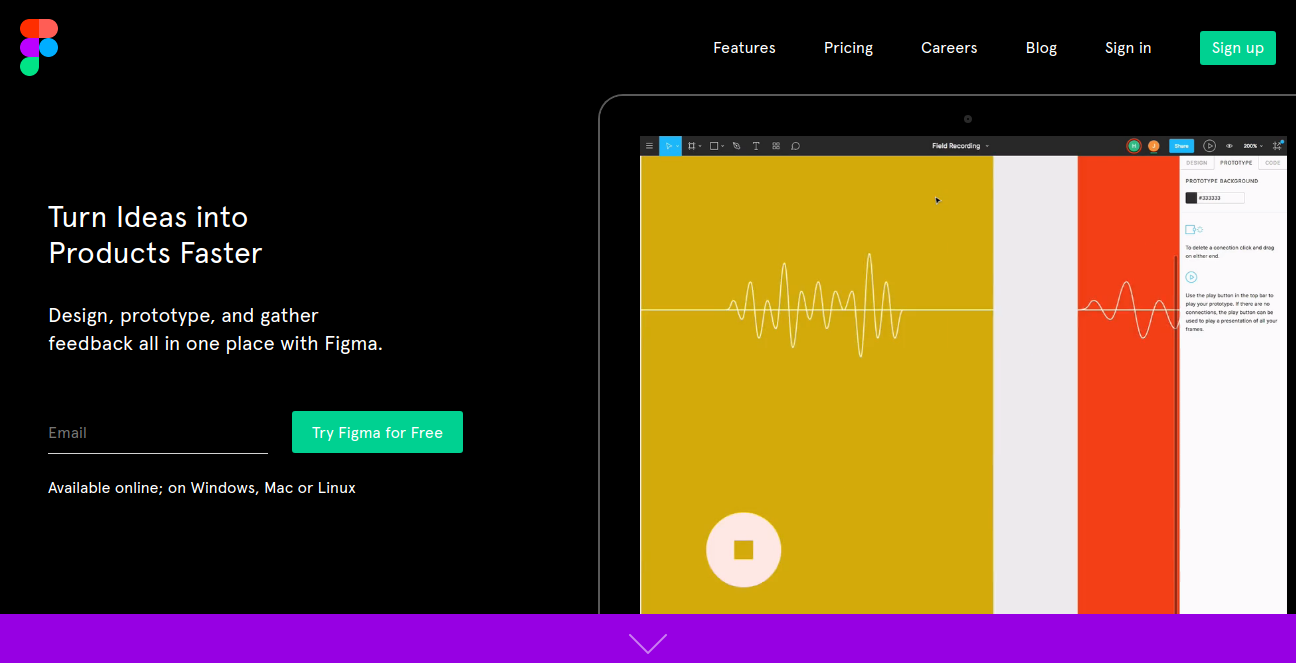Expand the Frame tool dropdown arrow
This screenshot has height=663, width=1296.
point(700,146)
